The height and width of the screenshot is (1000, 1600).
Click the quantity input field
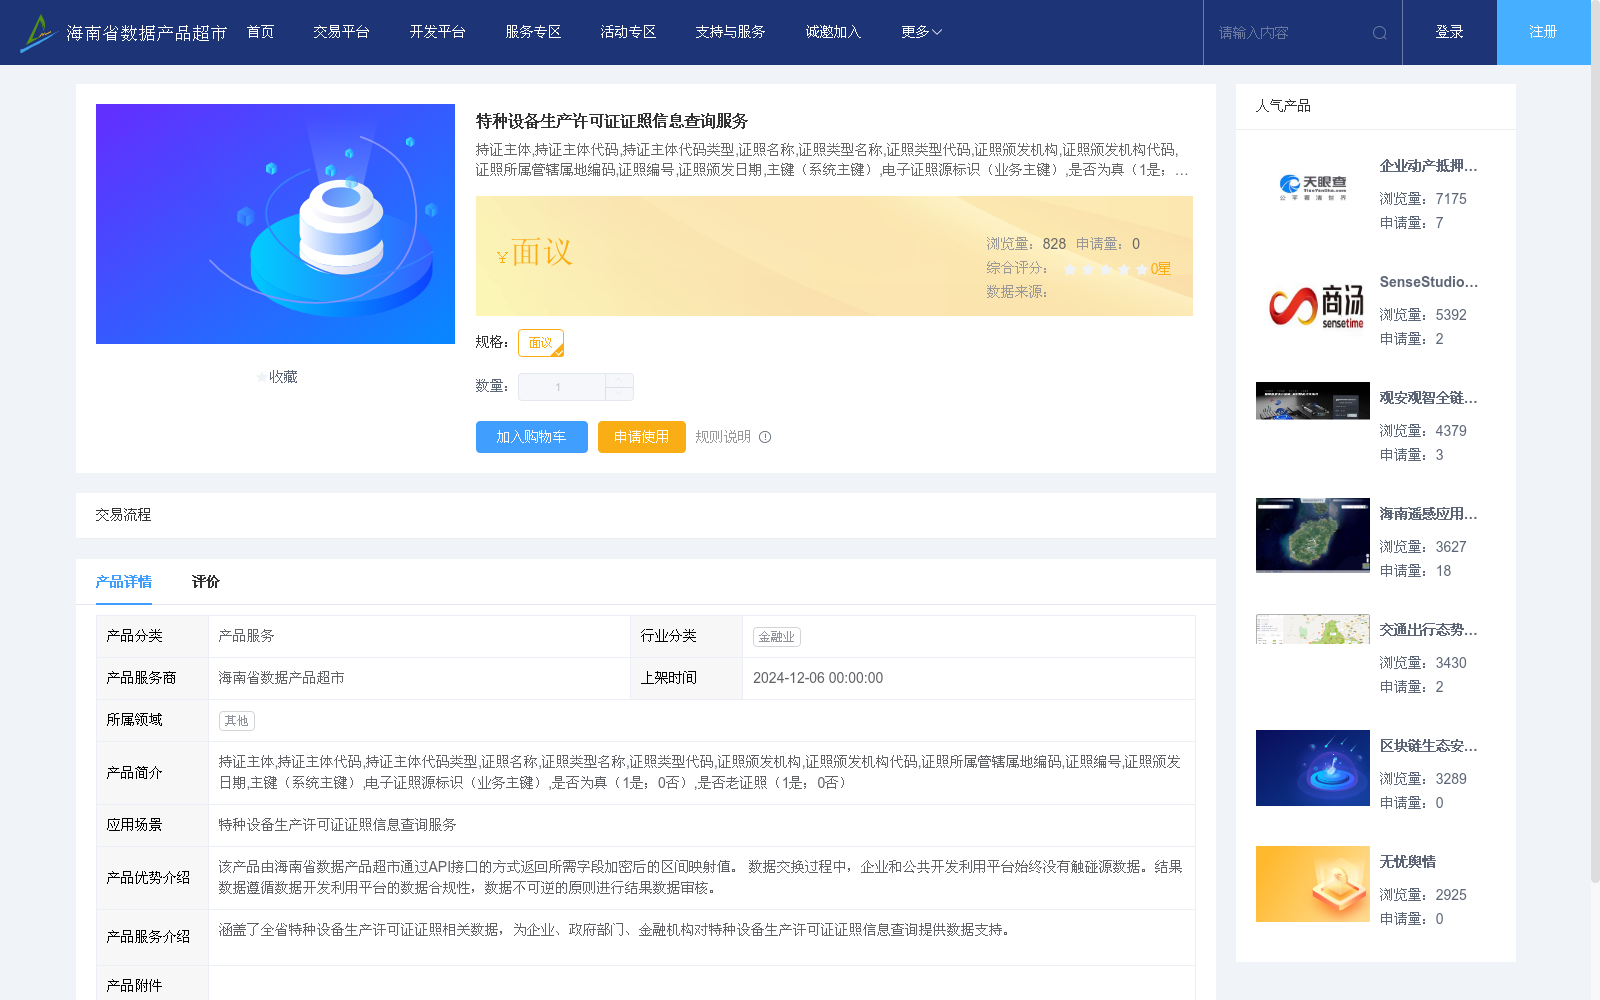(x=561, y=387)
